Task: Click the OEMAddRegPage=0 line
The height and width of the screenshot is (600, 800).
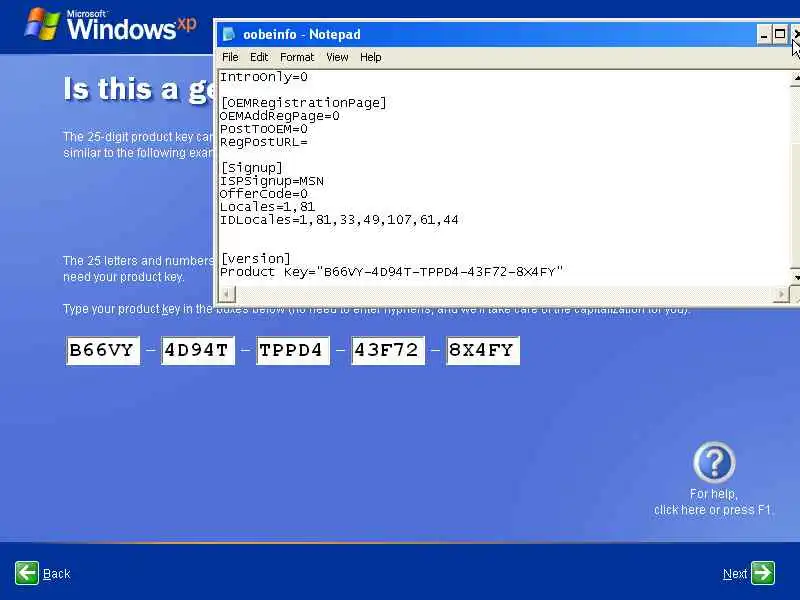Action: point(279,116)
